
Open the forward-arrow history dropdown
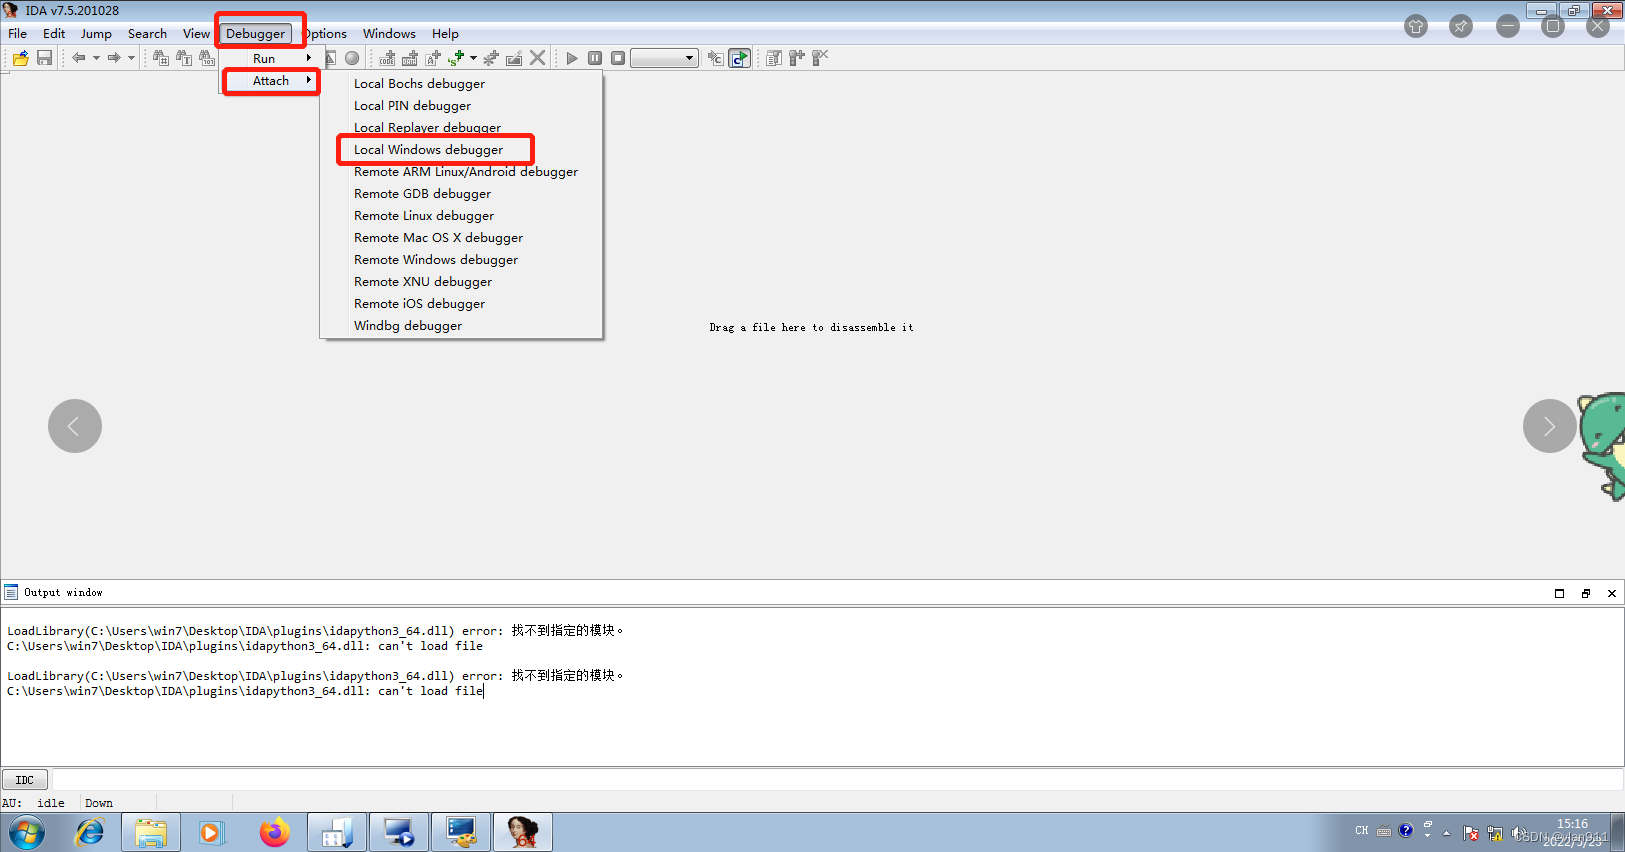pyautogui.click(x=131, y=58)
